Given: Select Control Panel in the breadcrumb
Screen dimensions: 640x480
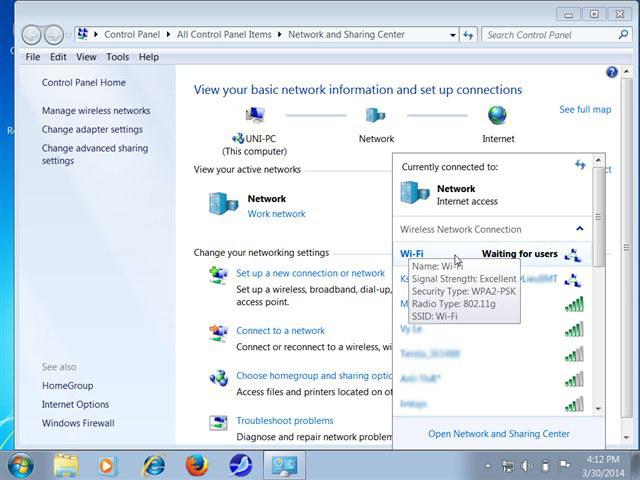Looking at the screenshot, I should pos(132,35).
